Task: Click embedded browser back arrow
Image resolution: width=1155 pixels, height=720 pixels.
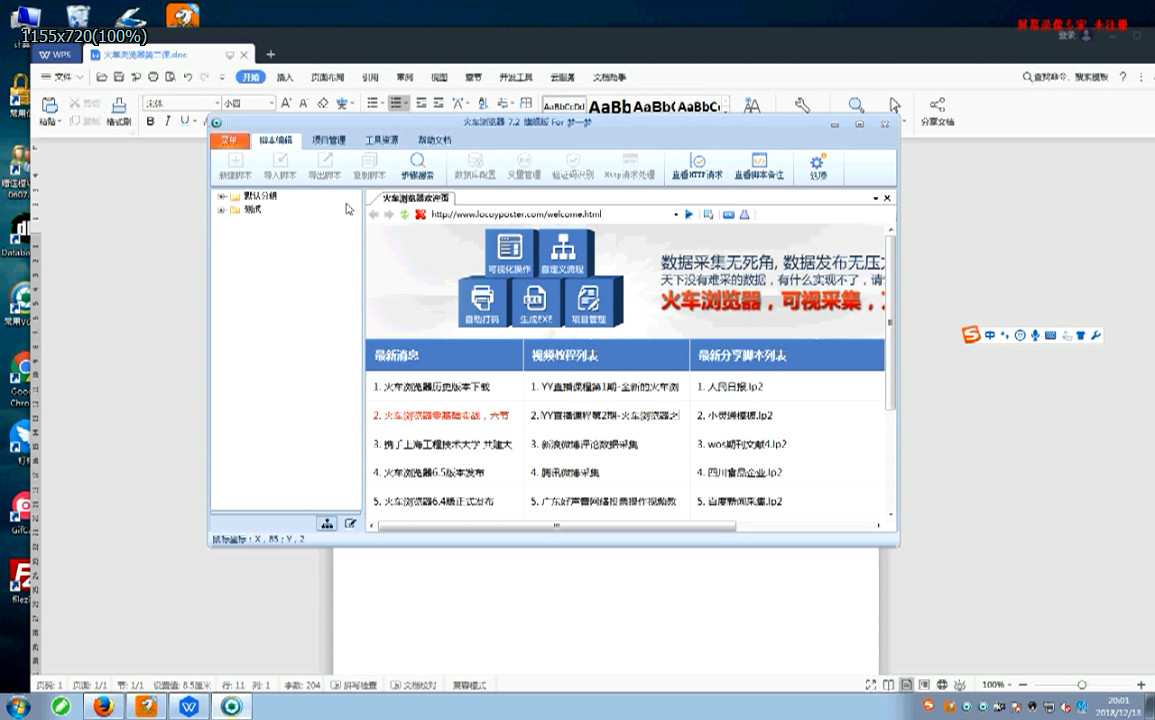Action: pos(373,214)
